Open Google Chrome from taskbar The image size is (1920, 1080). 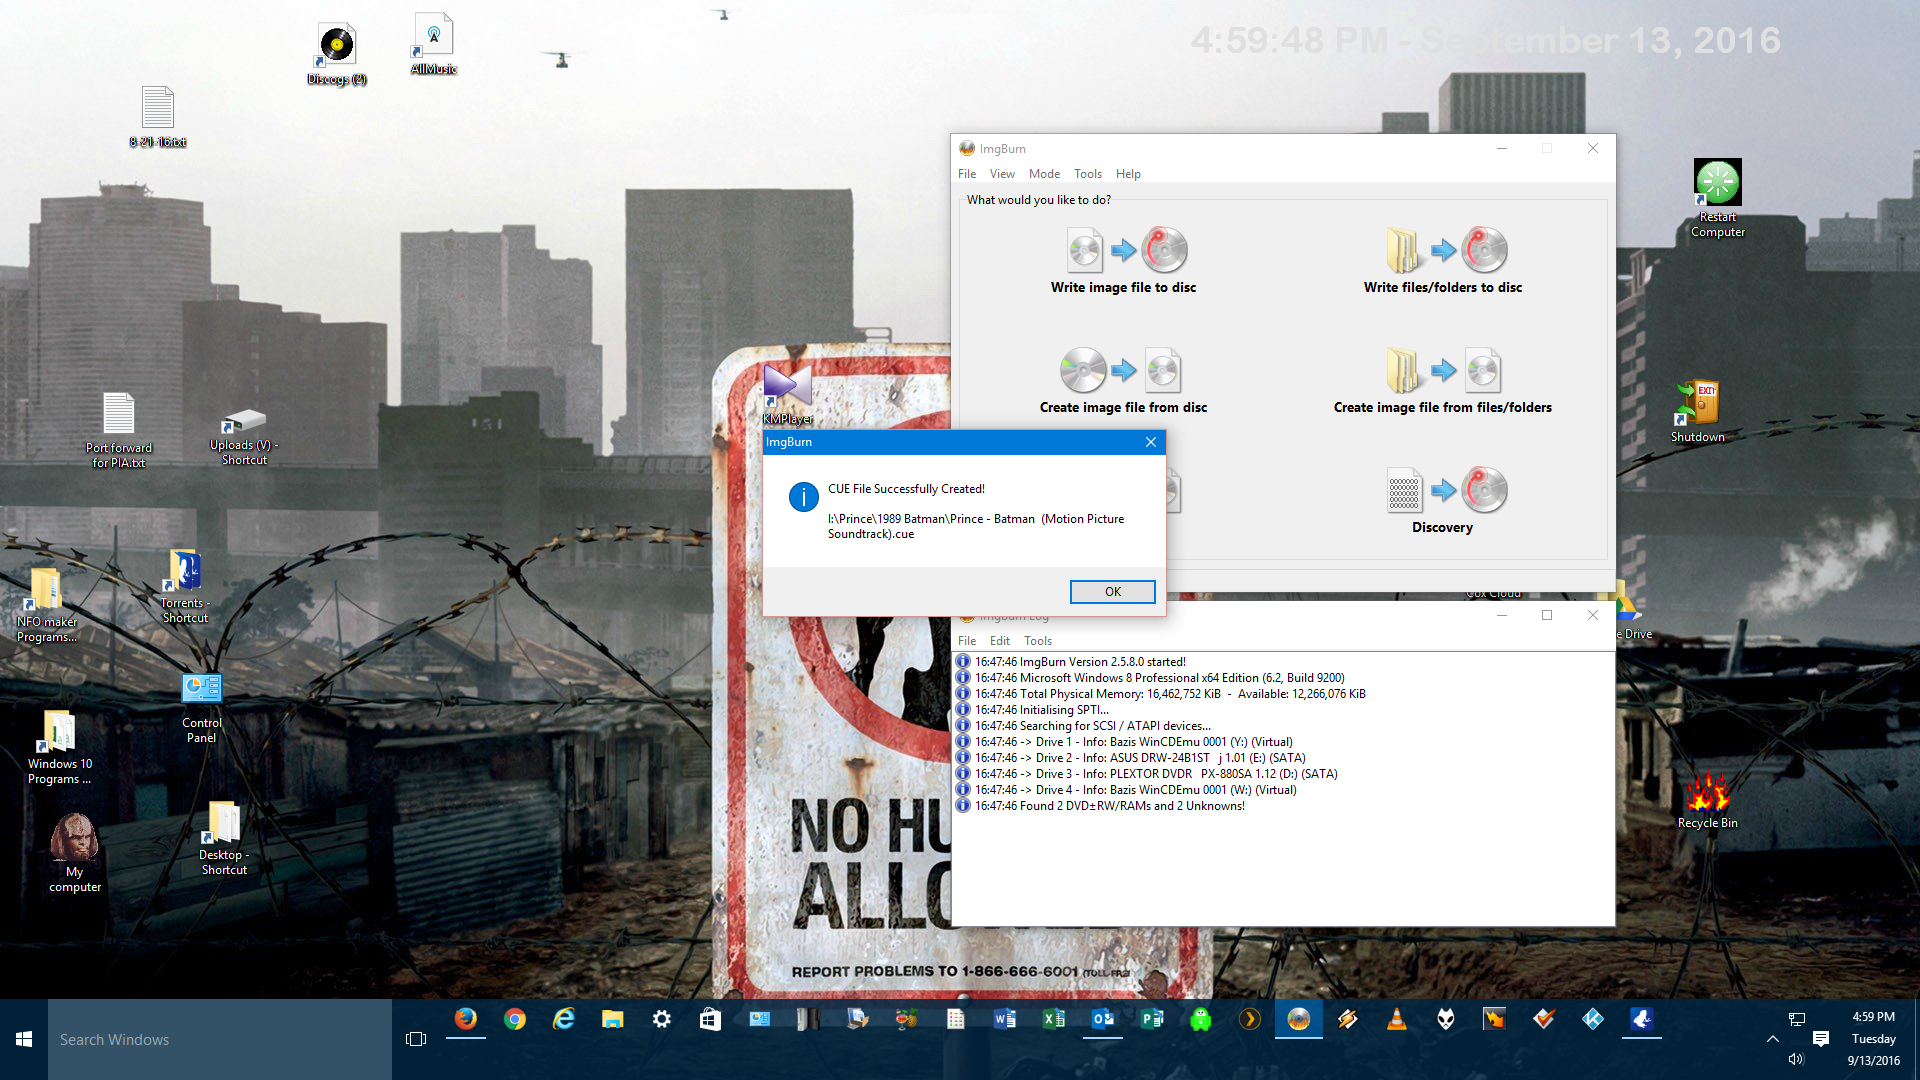514,1019
